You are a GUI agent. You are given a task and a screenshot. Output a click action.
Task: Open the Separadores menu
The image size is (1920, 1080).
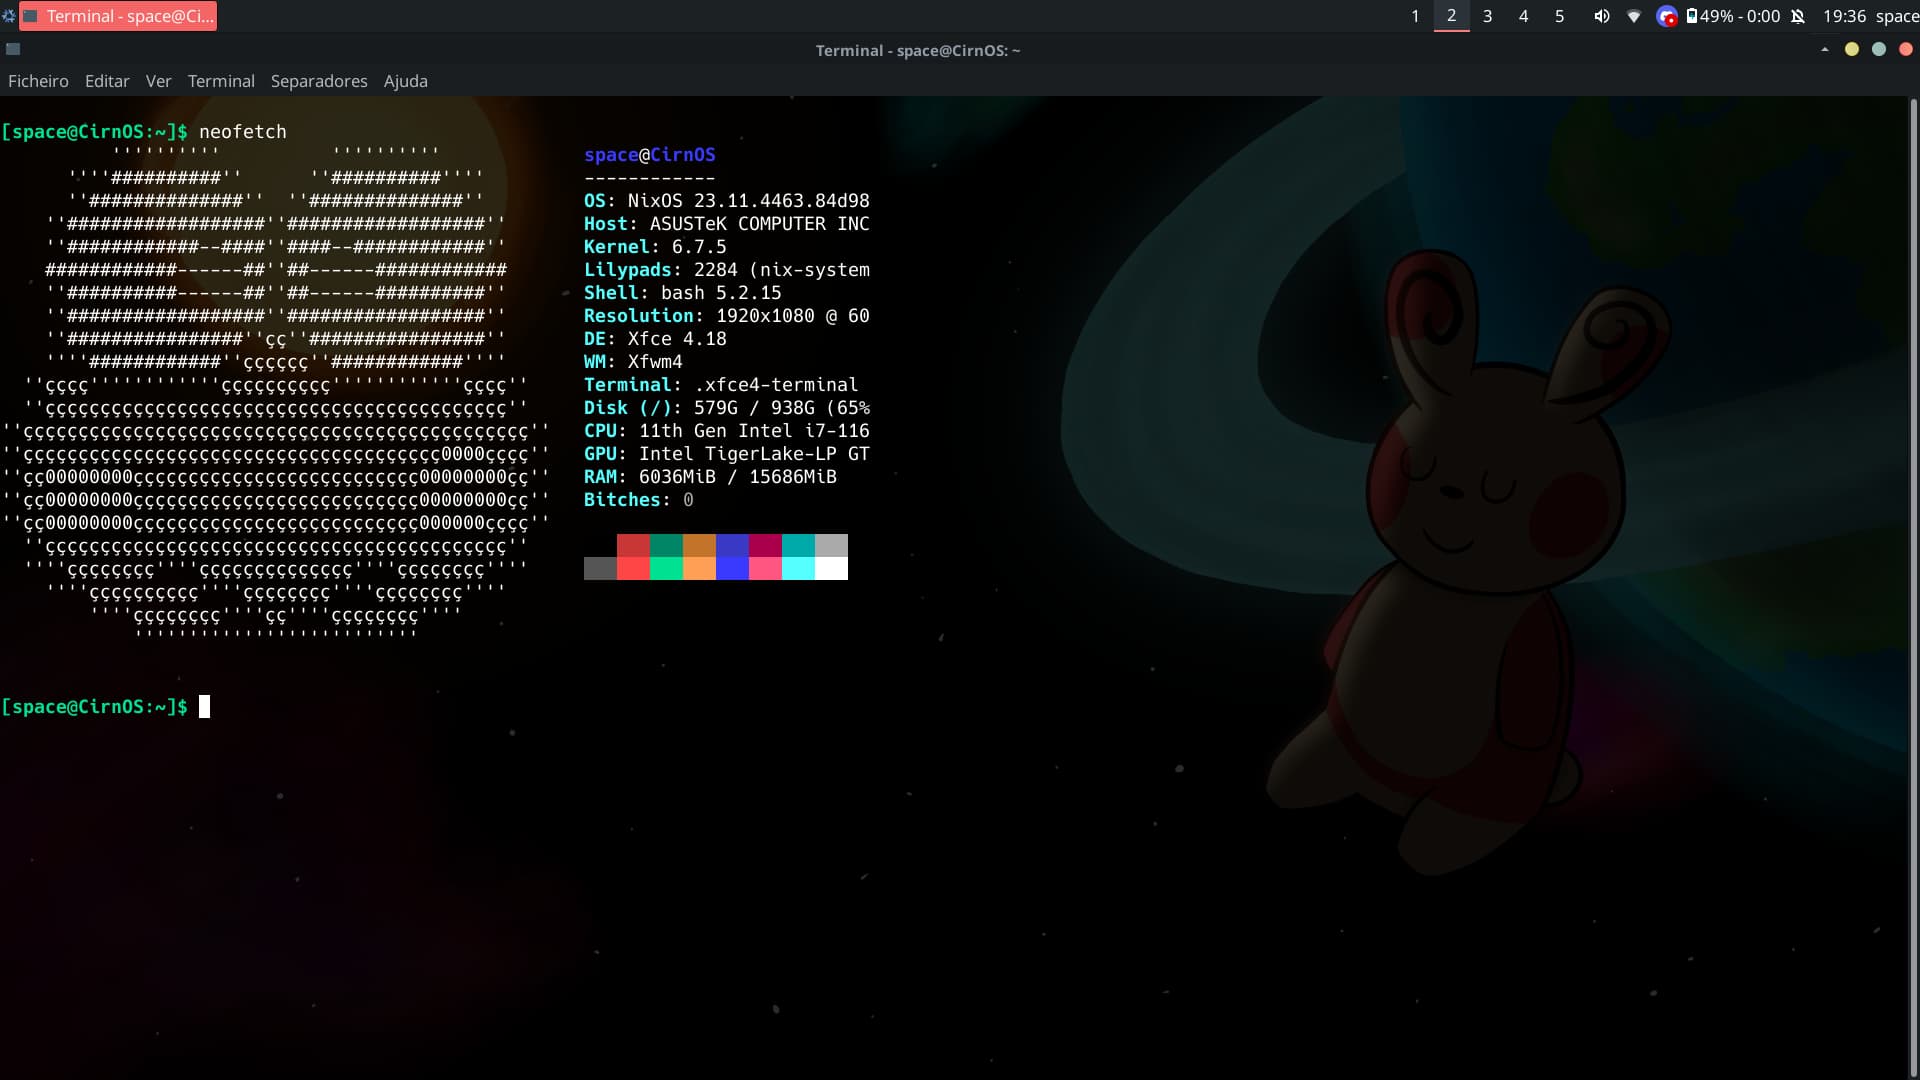pos(319,81)
